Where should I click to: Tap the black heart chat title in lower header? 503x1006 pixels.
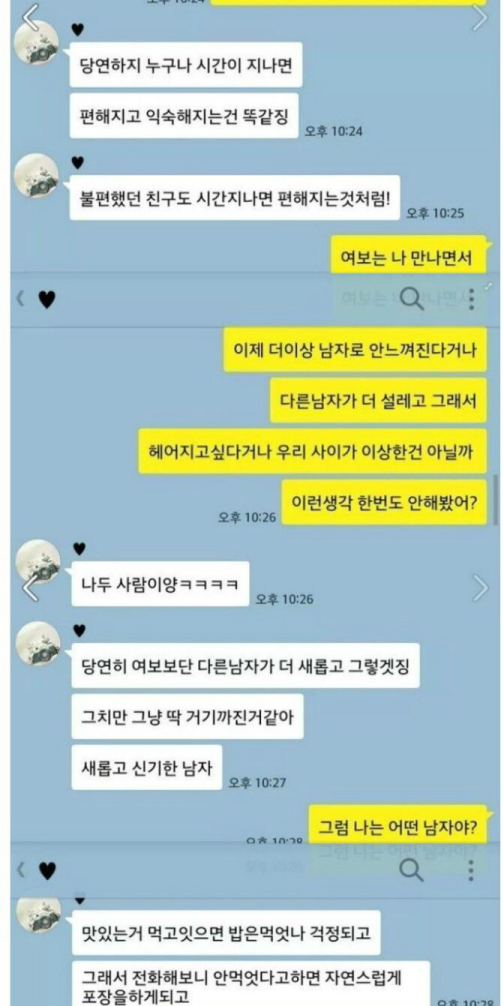[x=47, y=871]
